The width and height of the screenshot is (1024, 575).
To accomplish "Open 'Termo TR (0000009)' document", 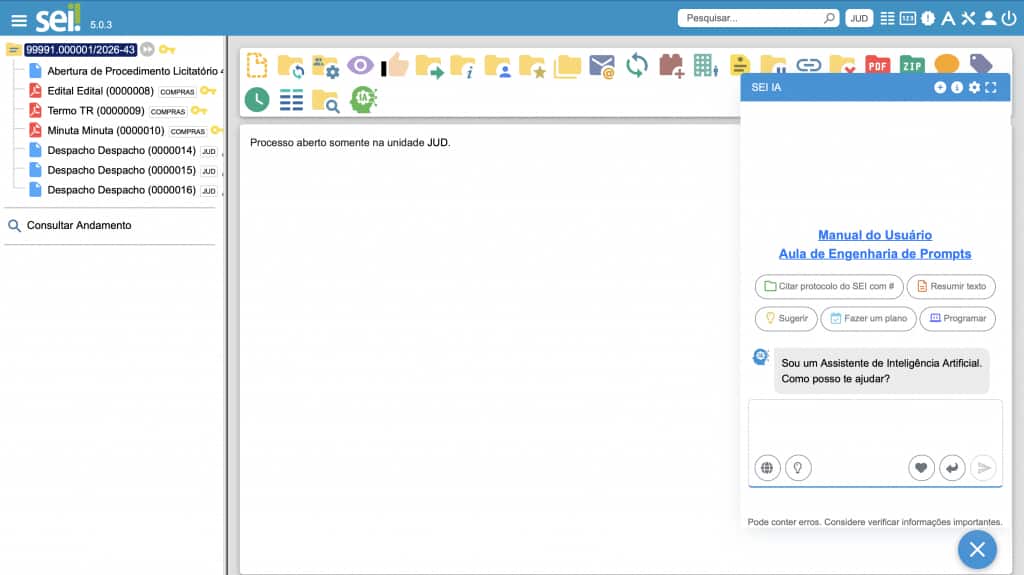I will (95, 110).
